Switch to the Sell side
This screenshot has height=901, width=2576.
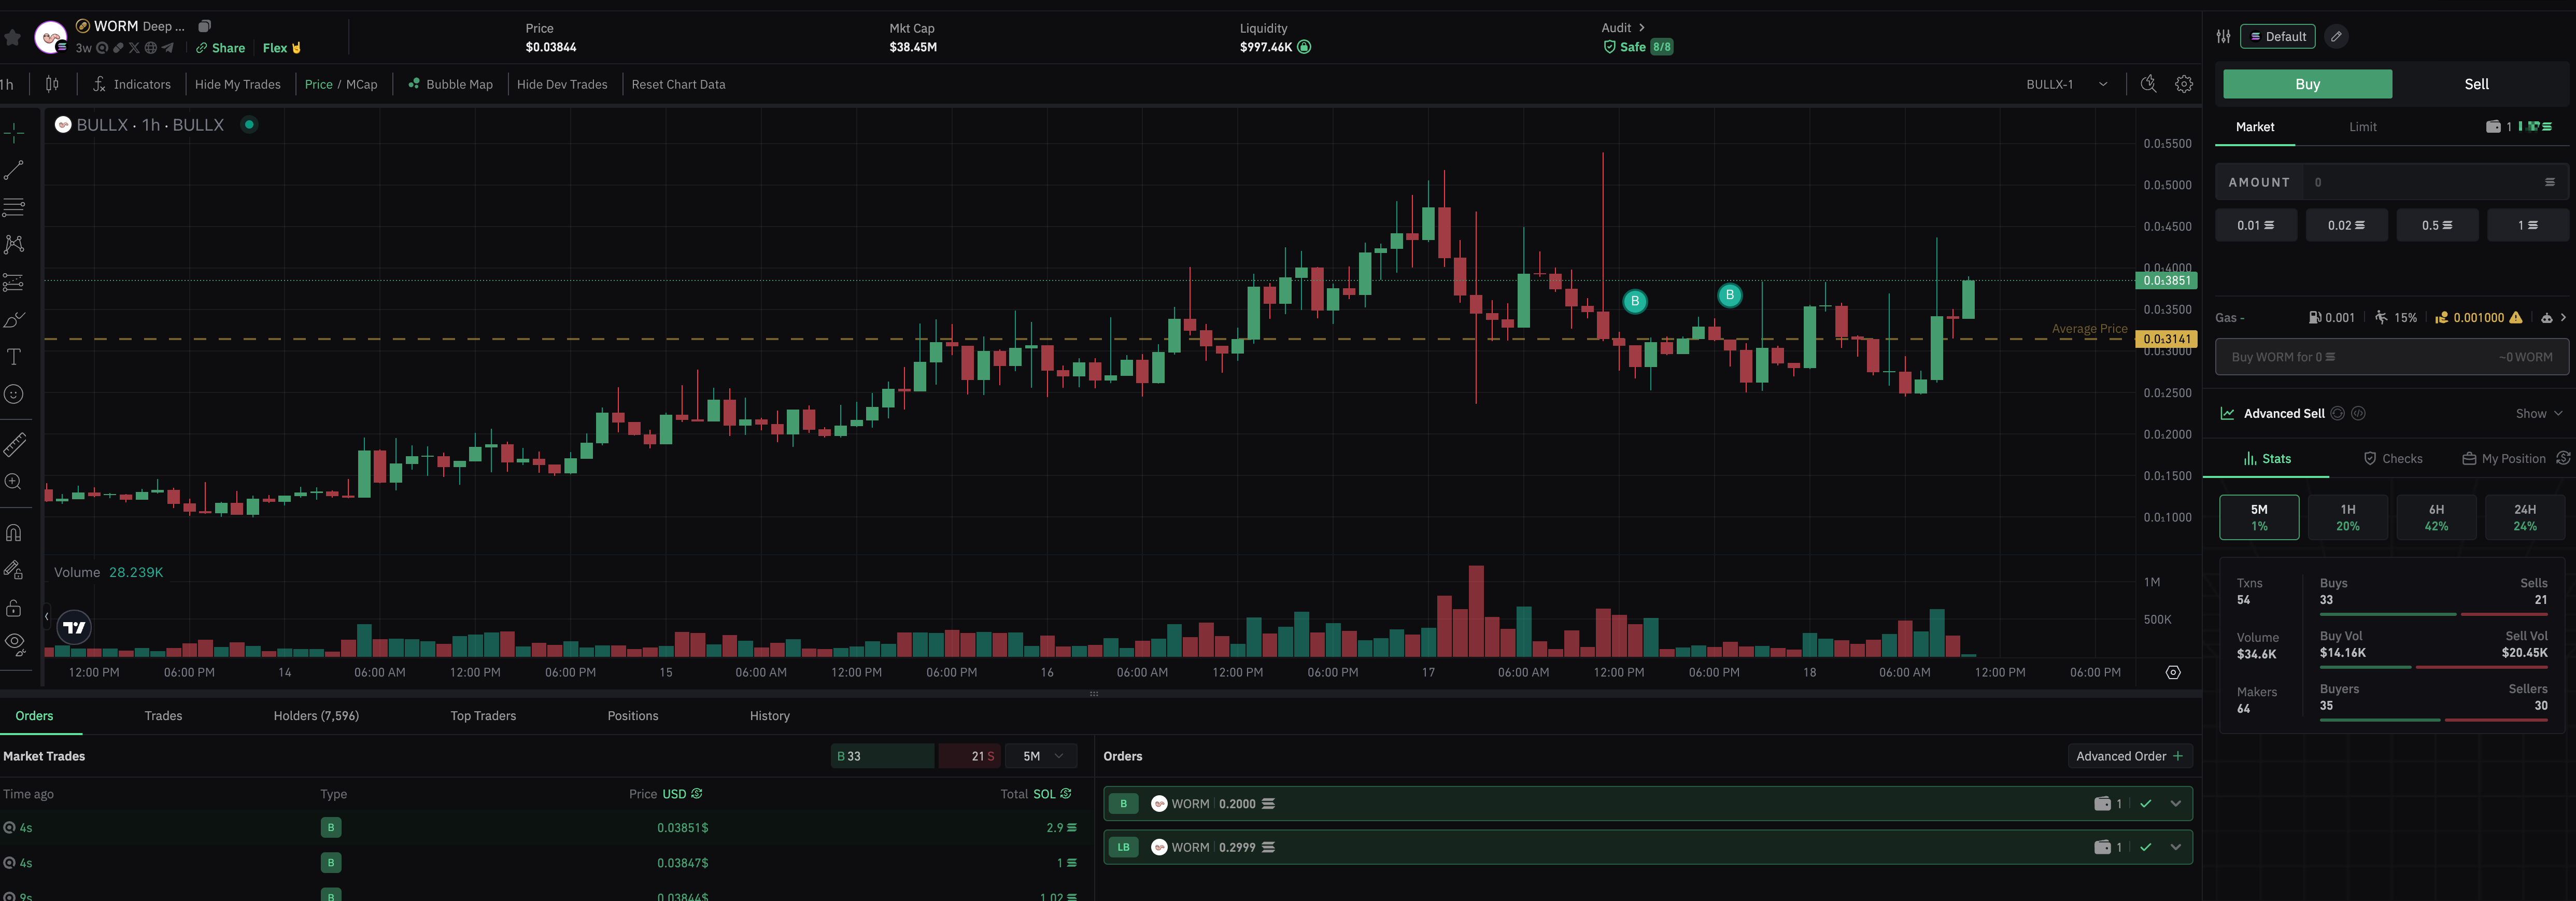coord(2476,84)
